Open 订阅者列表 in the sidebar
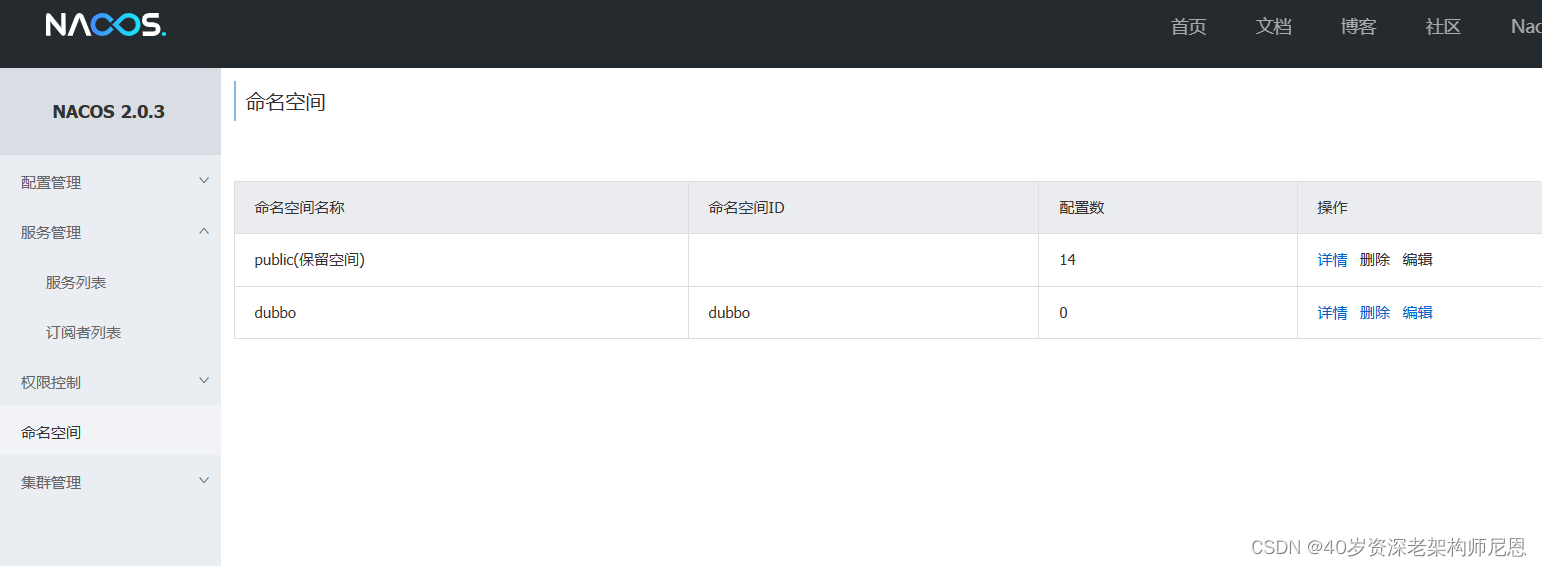The width and height of the screenshot is (1542, 566). coord(84,333)
